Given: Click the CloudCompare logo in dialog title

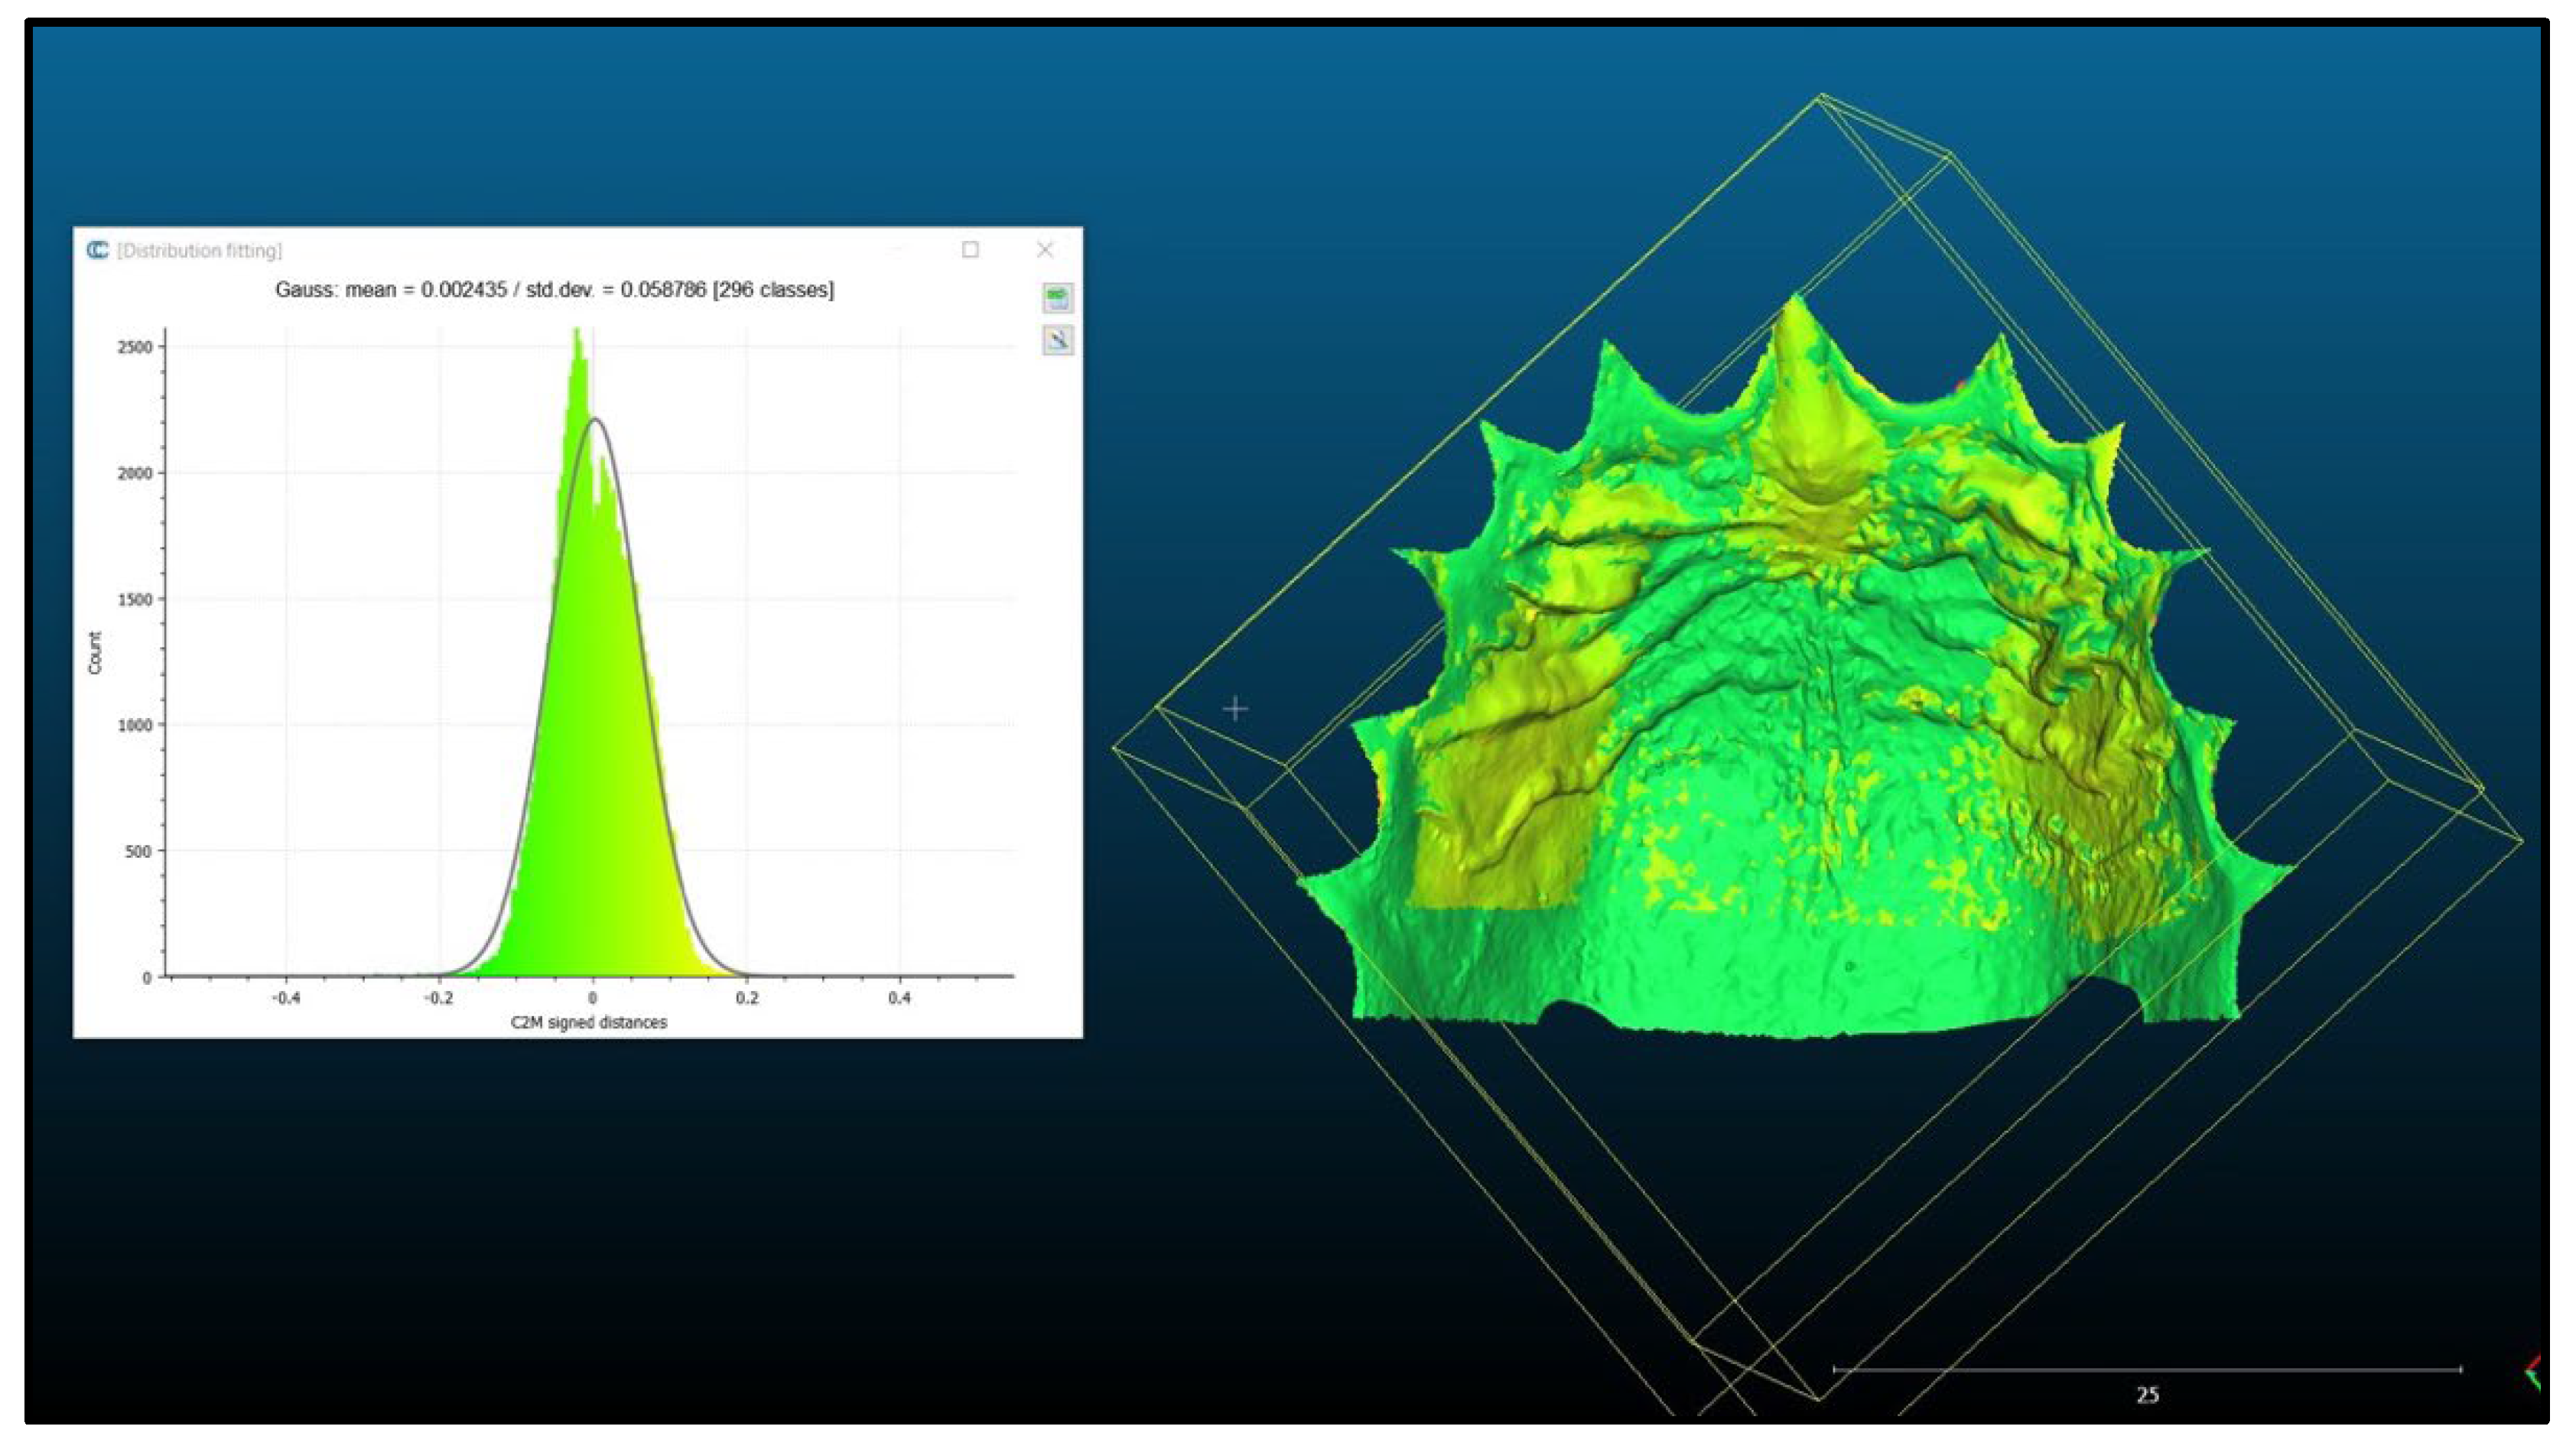Looking at the screenshot, I should coord(97,250).
